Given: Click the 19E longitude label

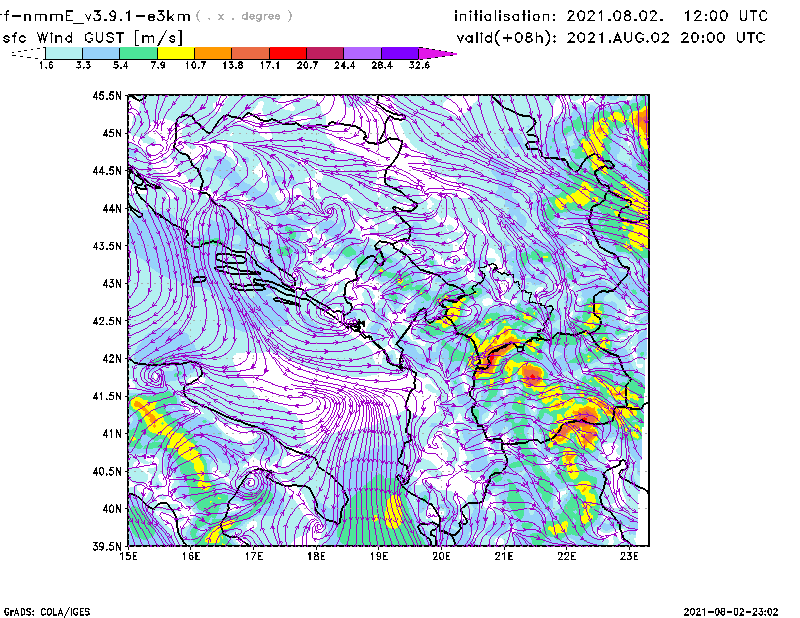Looking at the screenshot, I should pyautogui.click(x=379, y=556).
